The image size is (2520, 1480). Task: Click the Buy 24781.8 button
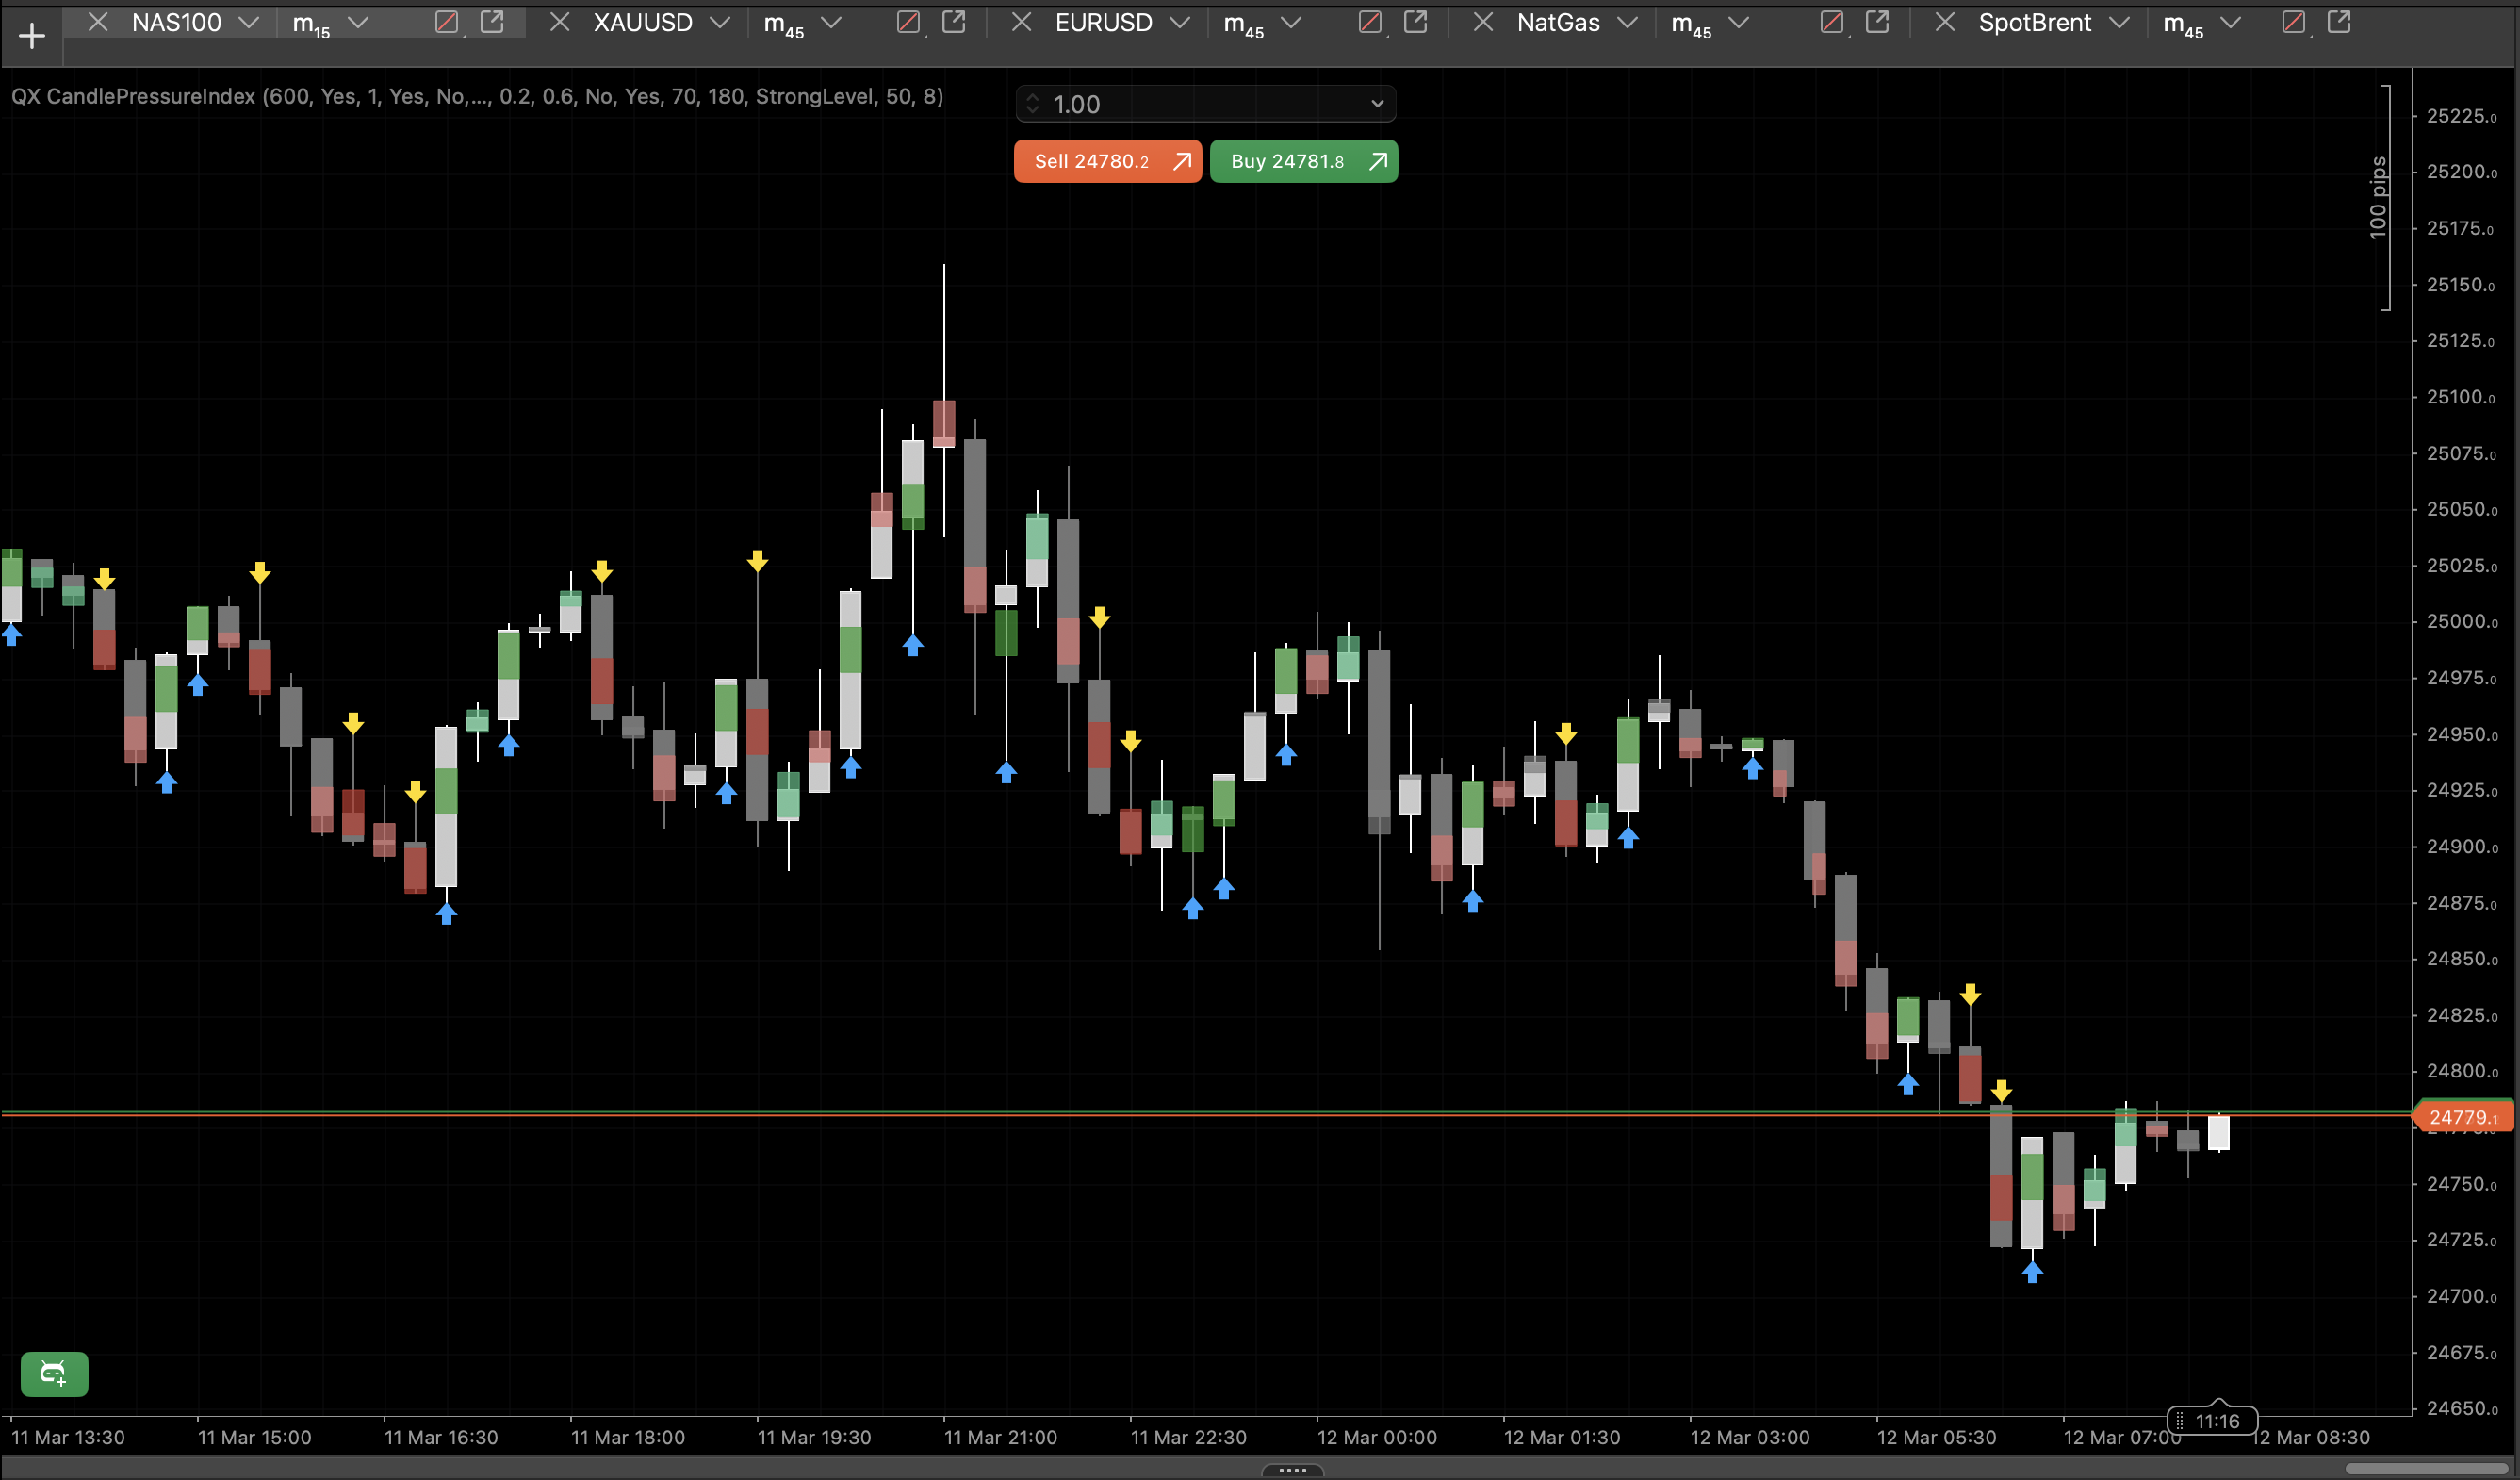[1303, 161]
